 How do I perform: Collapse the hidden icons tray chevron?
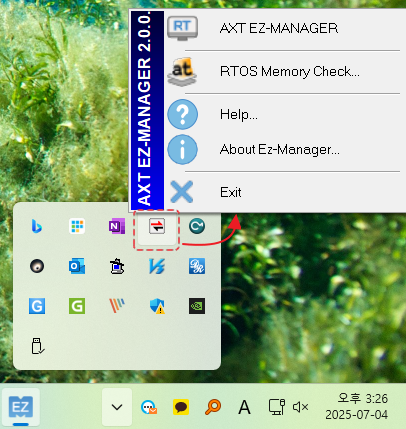pyautogui.click(x=117, y=407)
